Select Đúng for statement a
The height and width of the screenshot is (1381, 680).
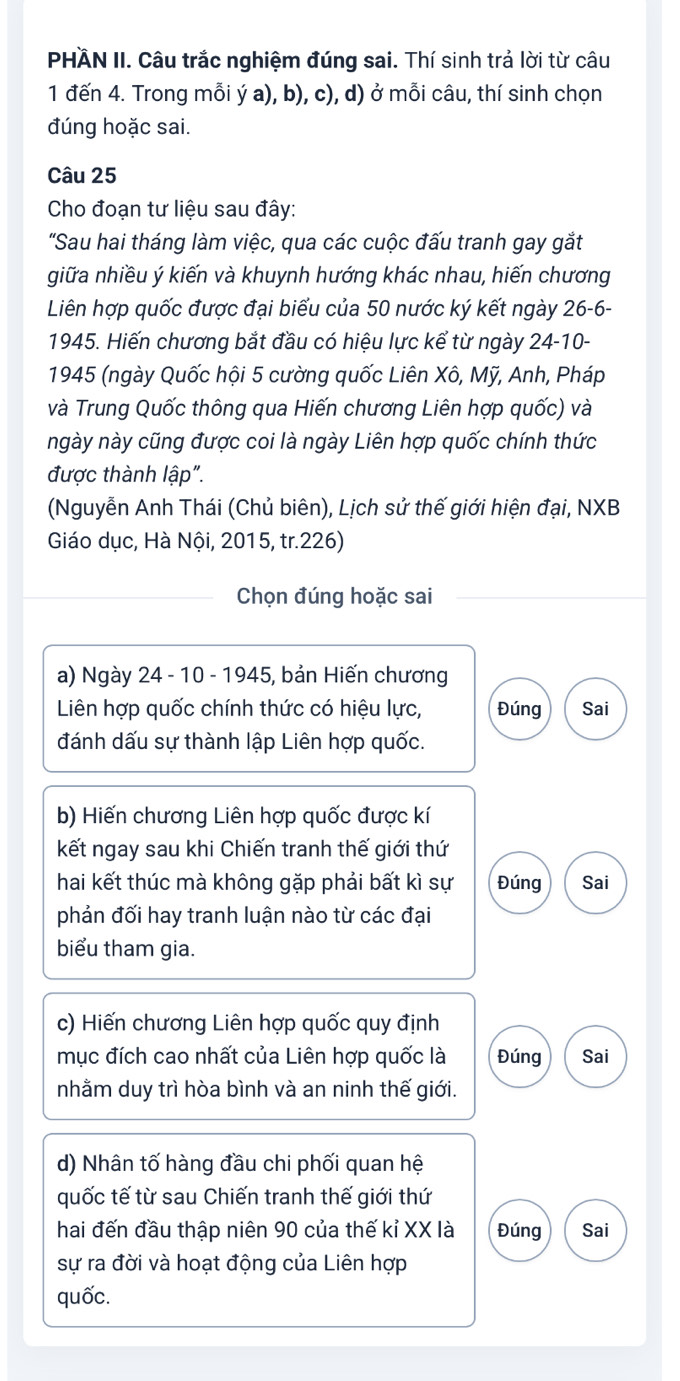[x=519, y=708]
